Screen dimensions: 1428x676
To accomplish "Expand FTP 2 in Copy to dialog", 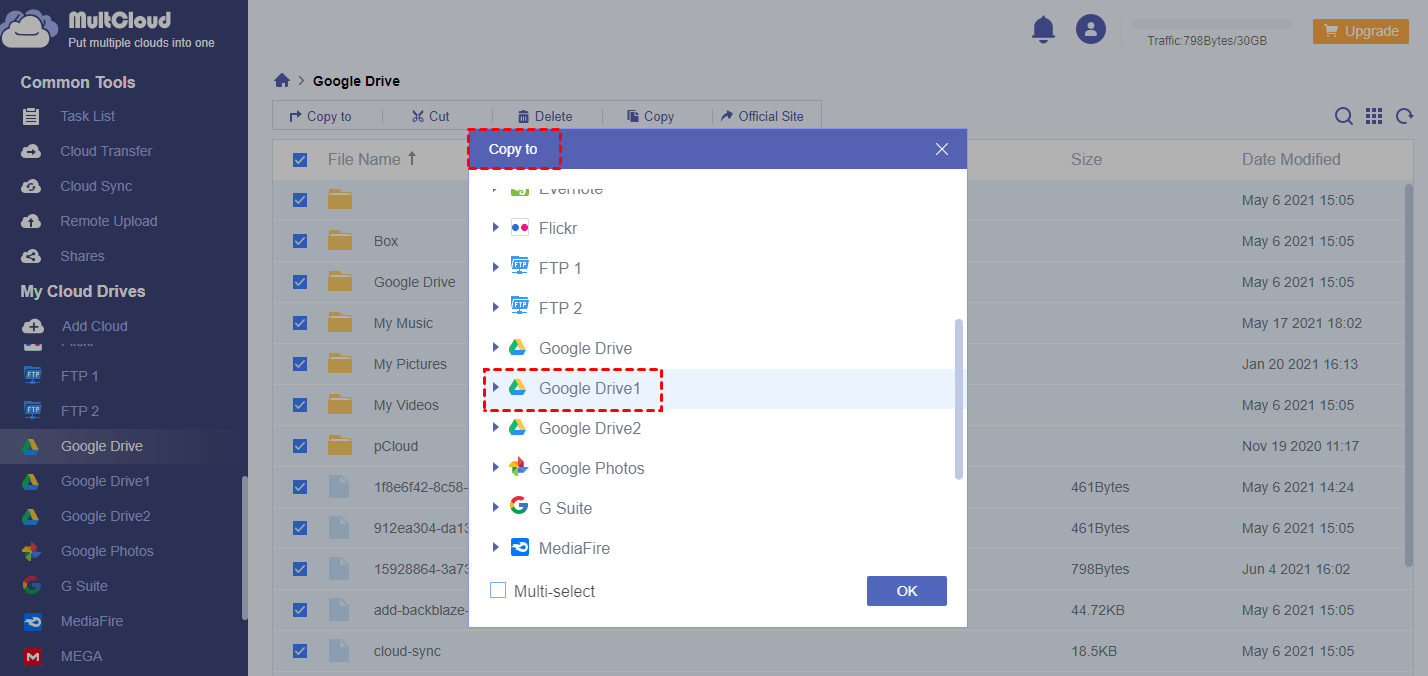I will coord(495,308).
